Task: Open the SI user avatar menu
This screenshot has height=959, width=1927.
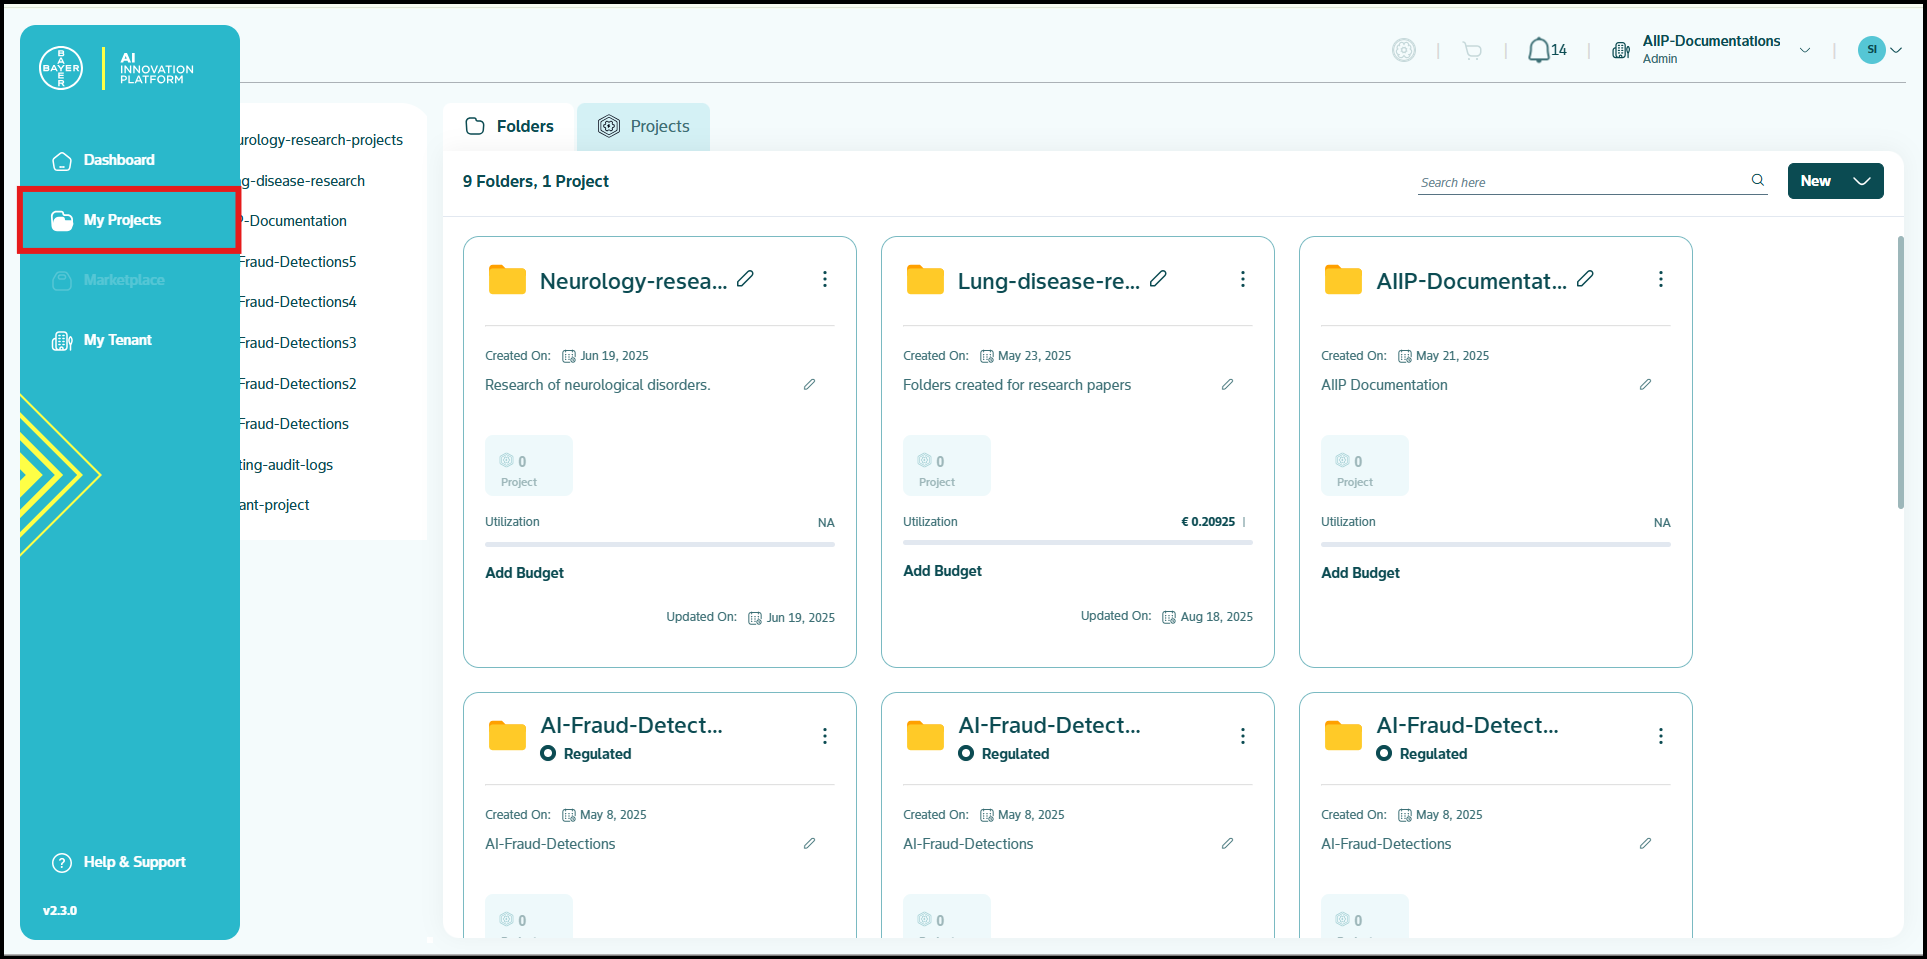Action: (x=1878, y=50)
